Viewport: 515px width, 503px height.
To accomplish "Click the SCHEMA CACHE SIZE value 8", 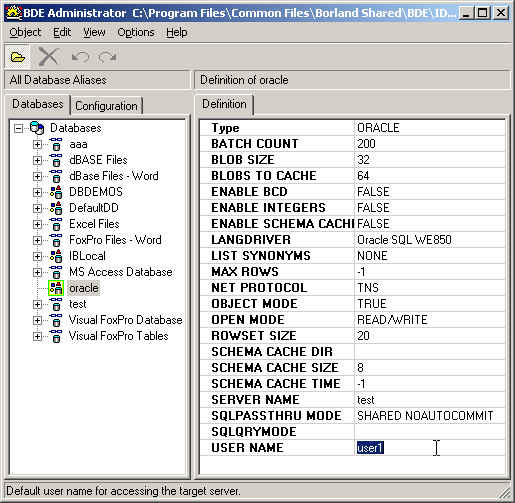I will (x=360, y=368).
